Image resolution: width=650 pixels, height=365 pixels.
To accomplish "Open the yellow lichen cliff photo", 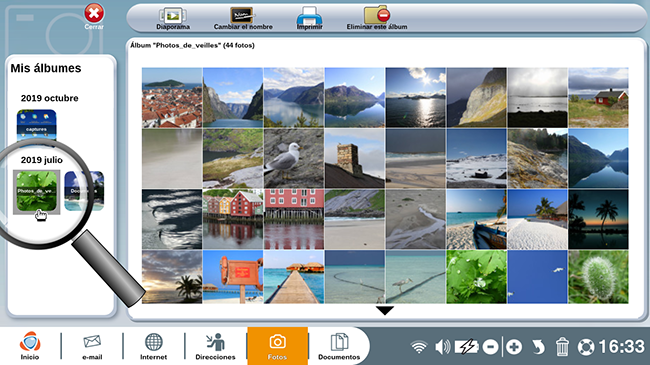I will pos(476,97).
